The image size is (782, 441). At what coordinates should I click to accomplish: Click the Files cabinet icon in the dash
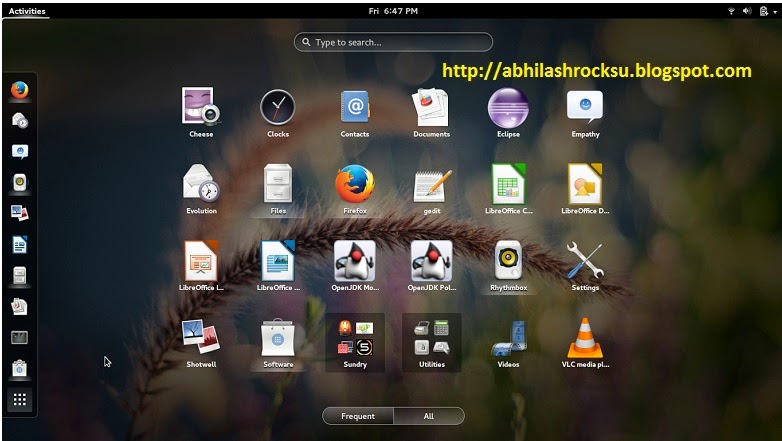click(19, 275)
